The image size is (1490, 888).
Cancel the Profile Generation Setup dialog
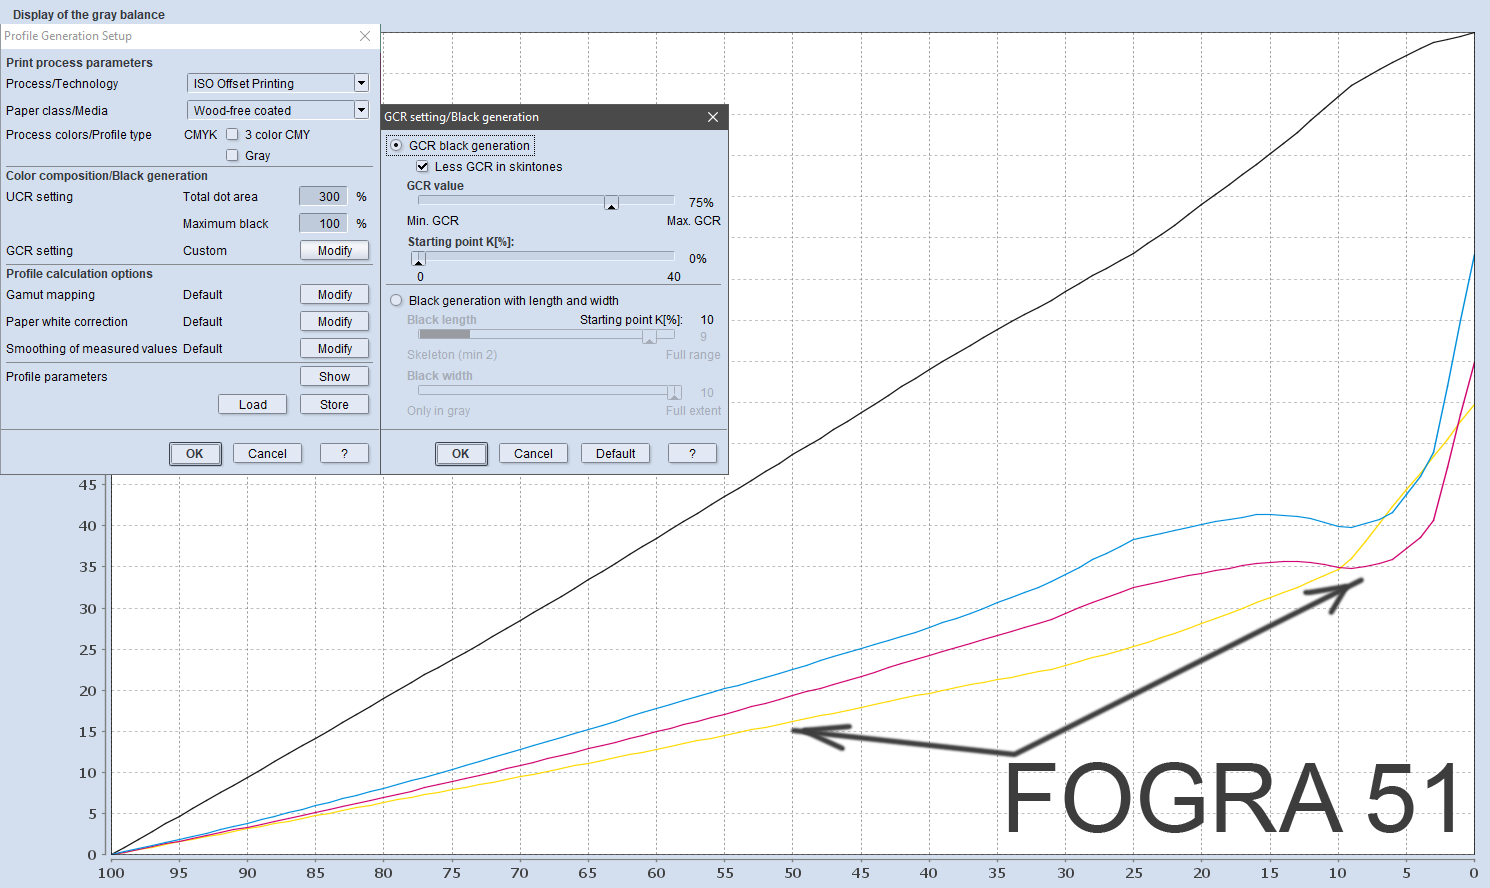[268, 454]
